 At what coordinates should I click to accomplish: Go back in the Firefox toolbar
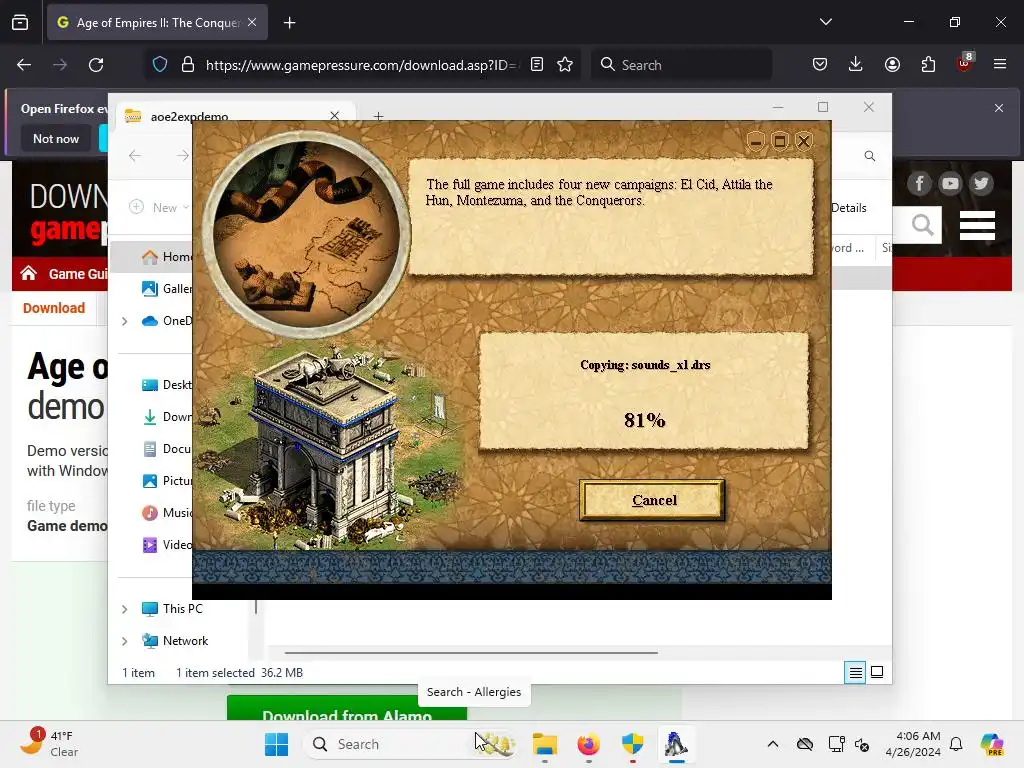tap(24, 65)
